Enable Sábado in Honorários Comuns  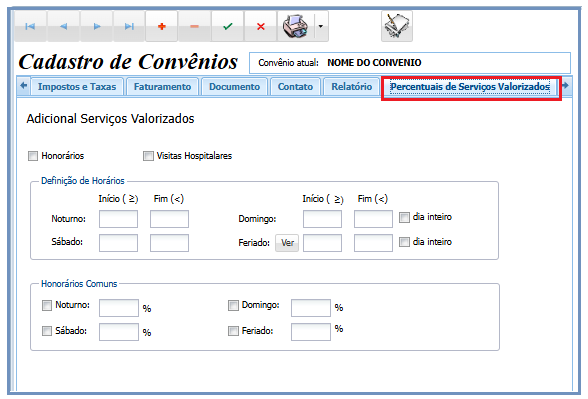[47, 331]
